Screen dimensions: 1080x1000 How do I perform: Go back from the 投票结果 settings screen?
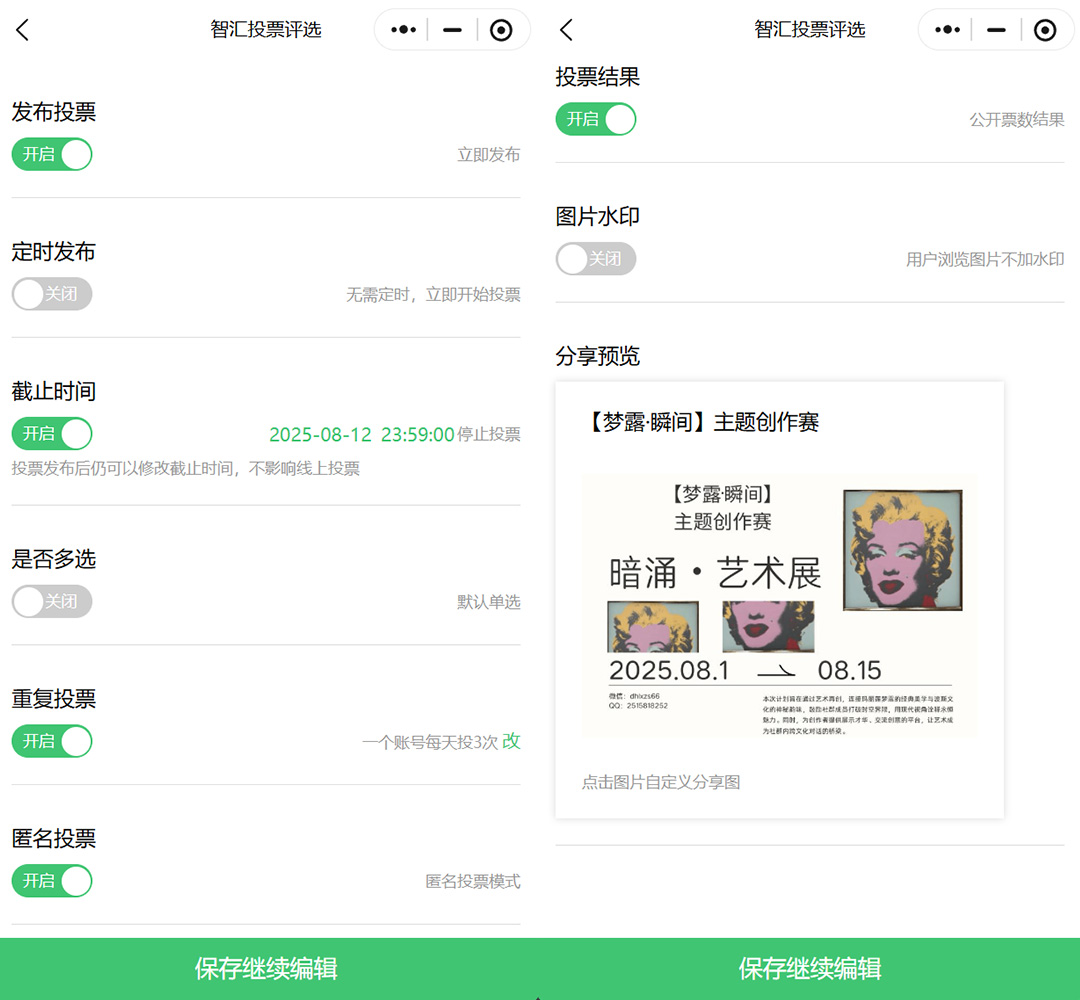pyautogui.click(x=567, y=30)
